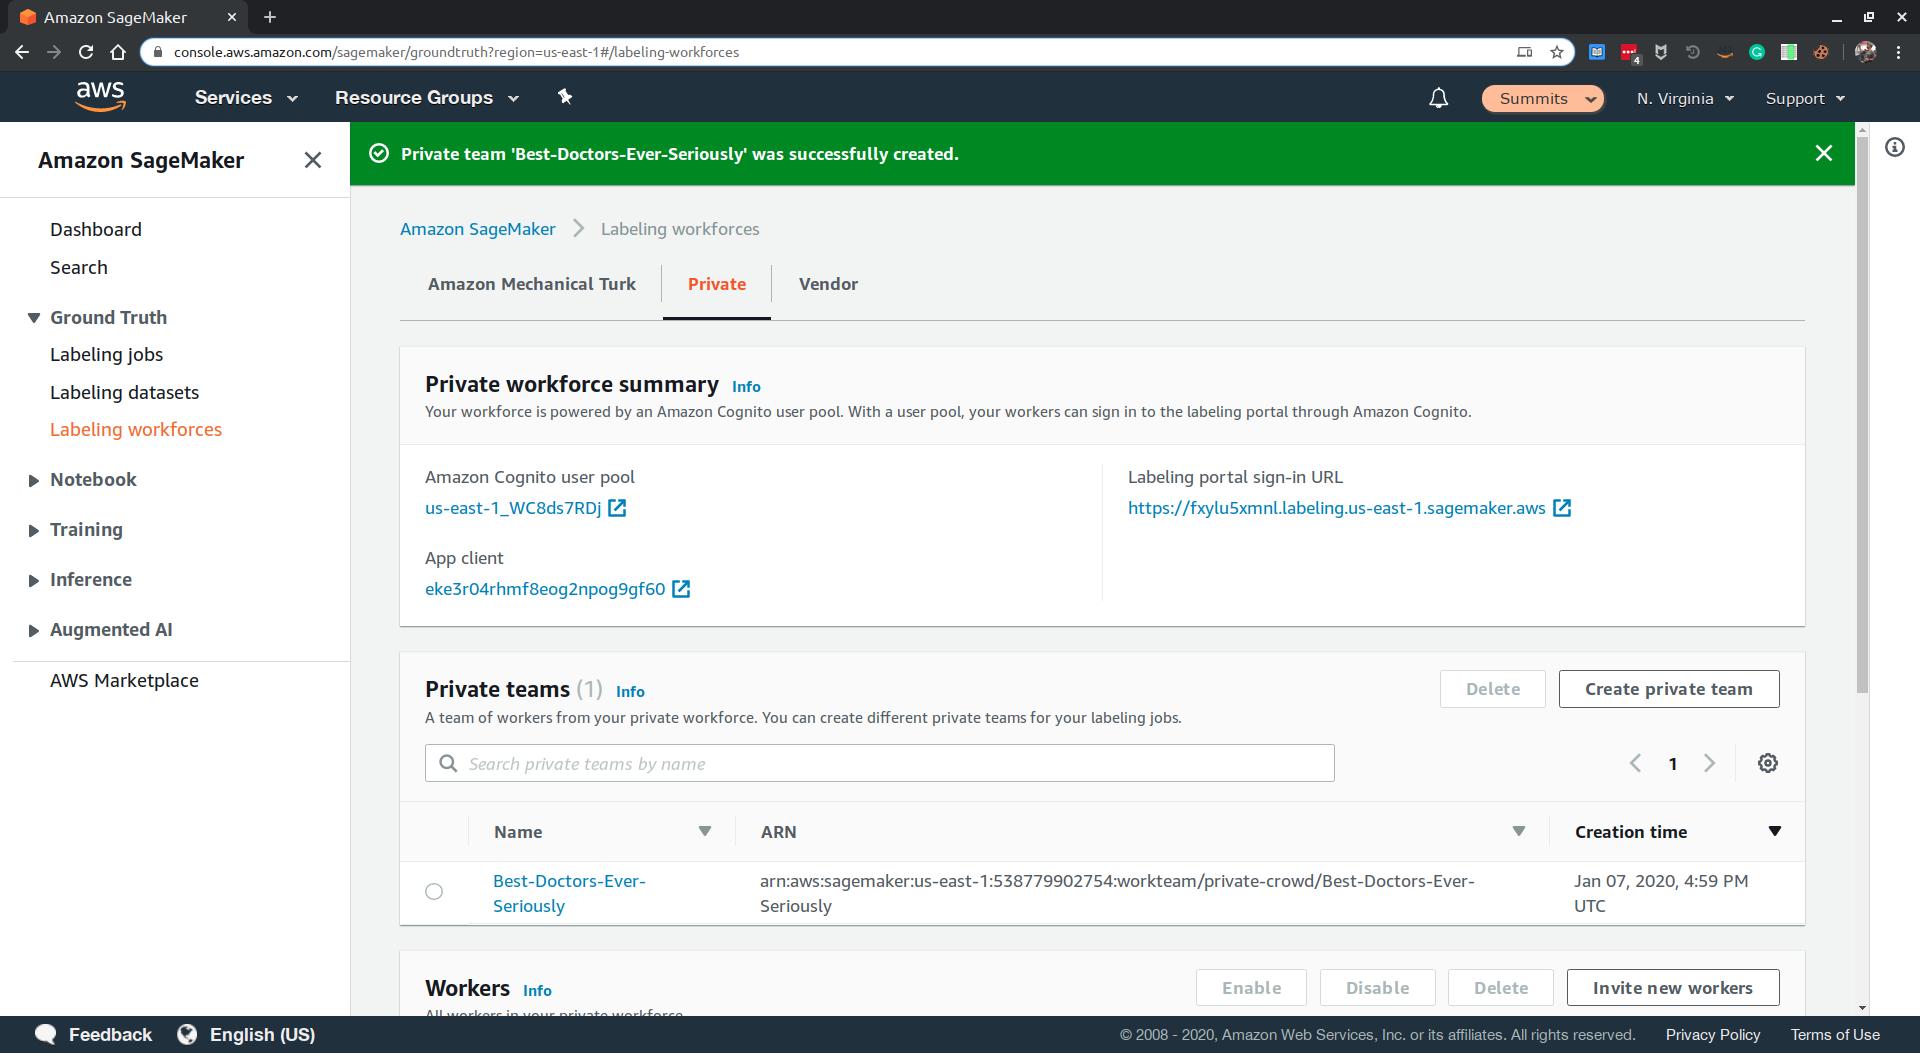
Task: Bookmark this page with the star icon
Action: click(1557, 52)
